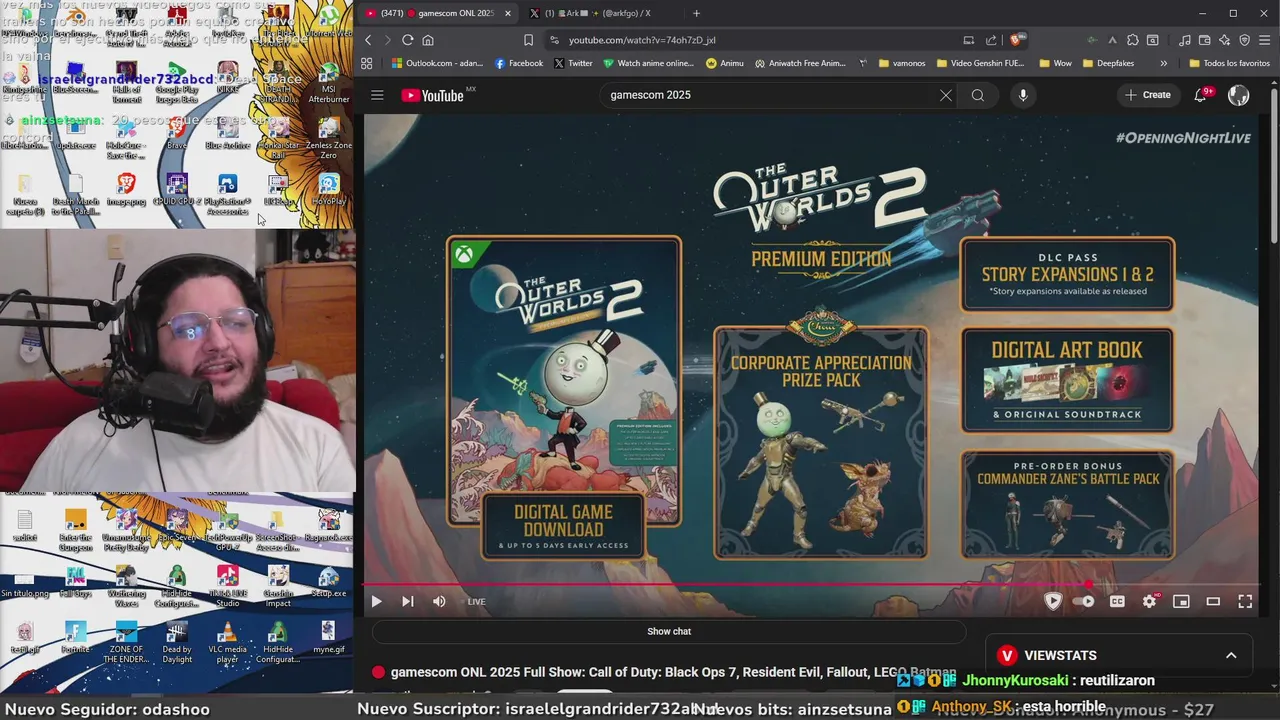Go back in browser history
1280x720 pixels.
pos(368,40)
